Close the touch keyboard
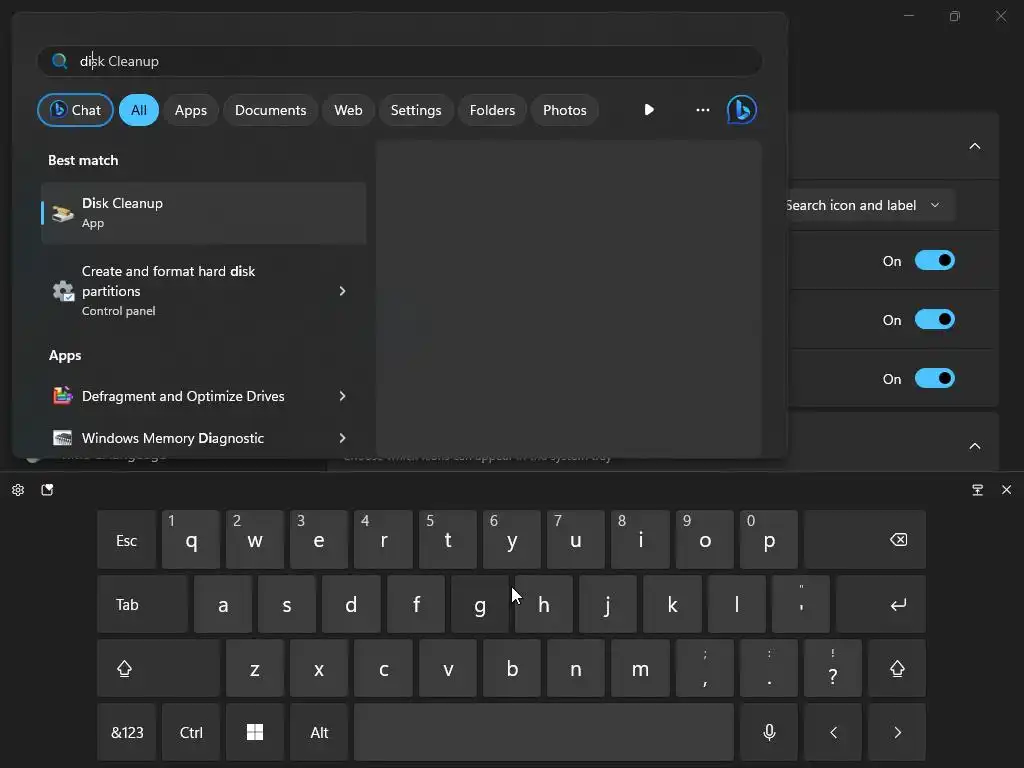Viewport: 1024px width, 768px height. (1006, 490)
